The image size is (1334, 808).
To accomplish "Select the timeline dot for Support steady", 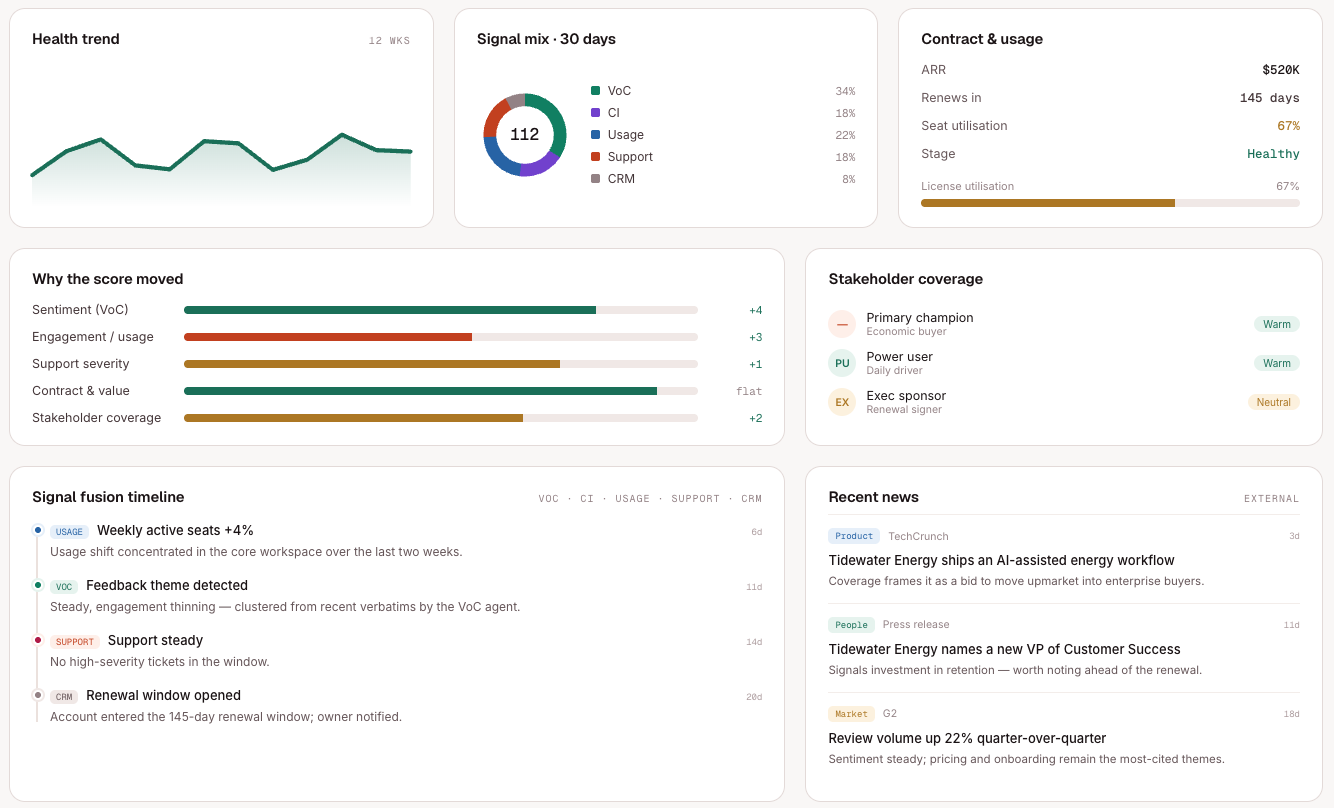I will [x=38, y=640].
